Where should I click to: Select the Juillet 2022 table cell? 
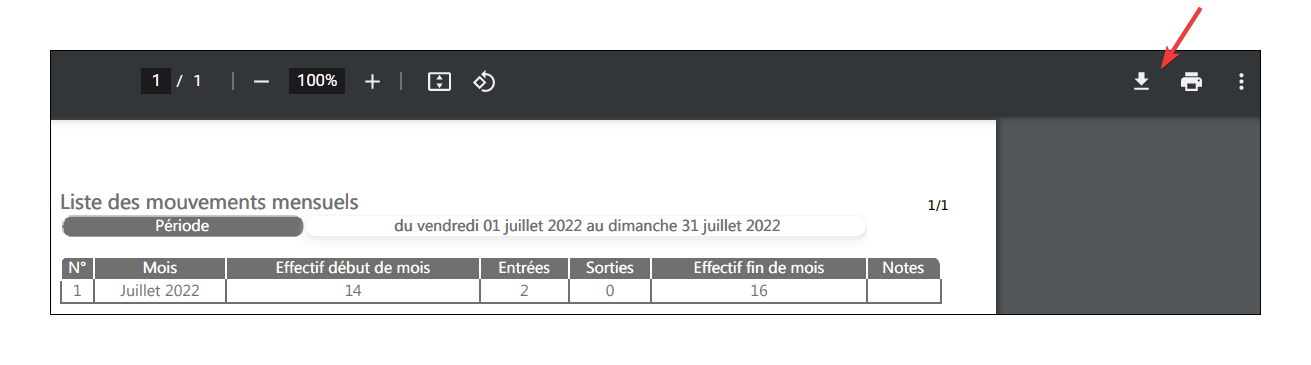click(160, 291)
